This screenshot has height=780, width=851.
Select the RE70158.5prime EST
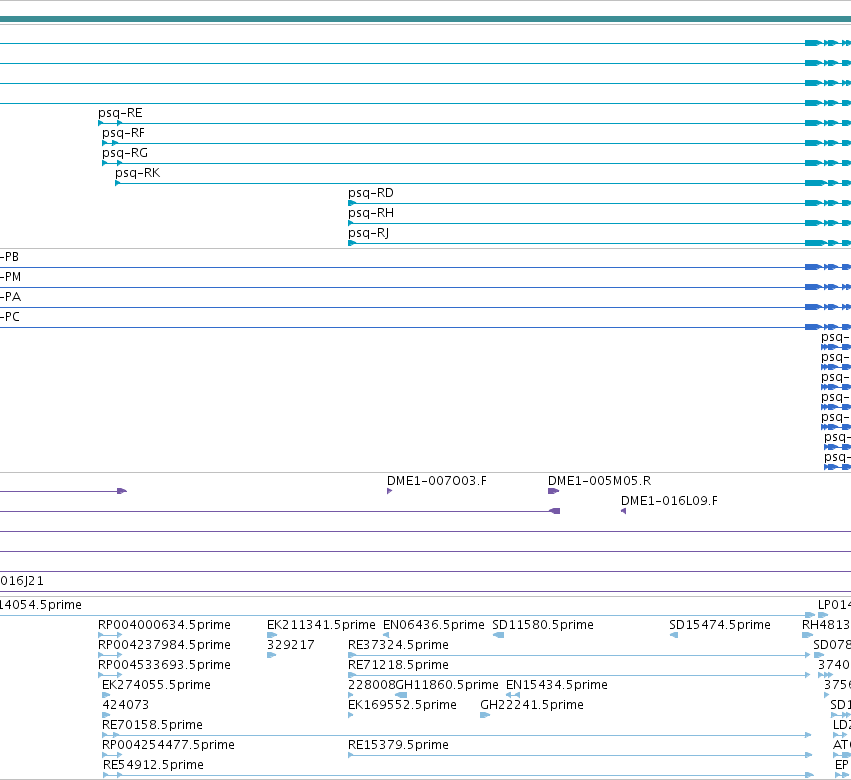[x=153, y=725]
